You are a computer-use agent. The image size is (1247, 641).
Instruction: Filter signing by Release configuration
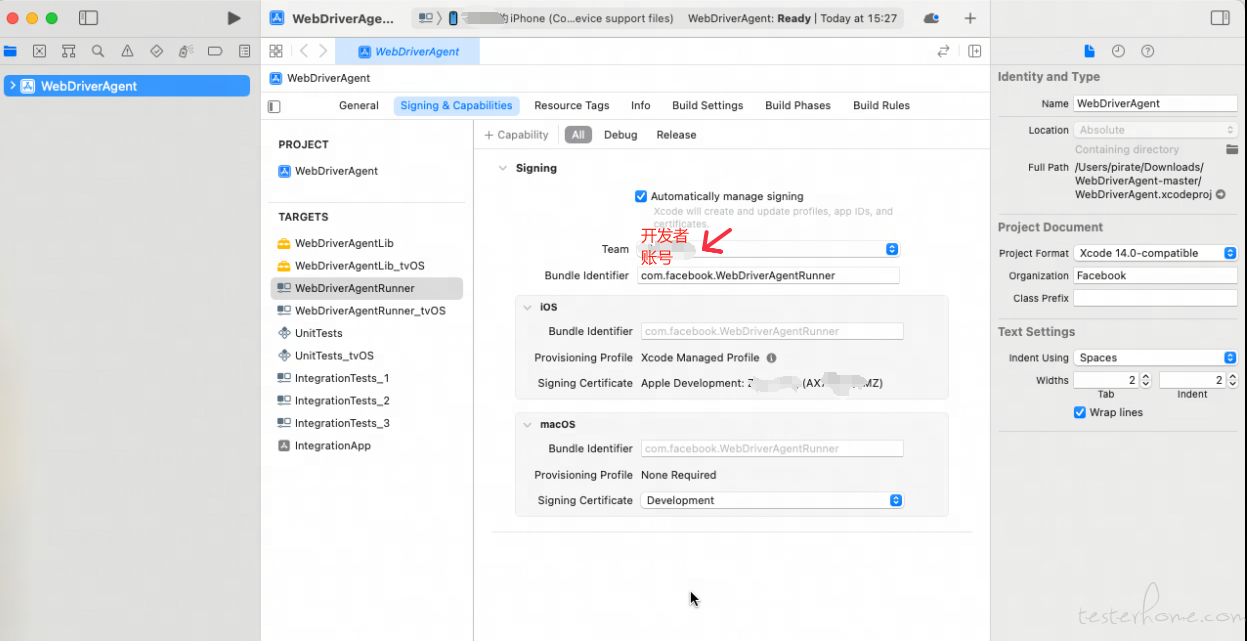[x=676, y=135]
